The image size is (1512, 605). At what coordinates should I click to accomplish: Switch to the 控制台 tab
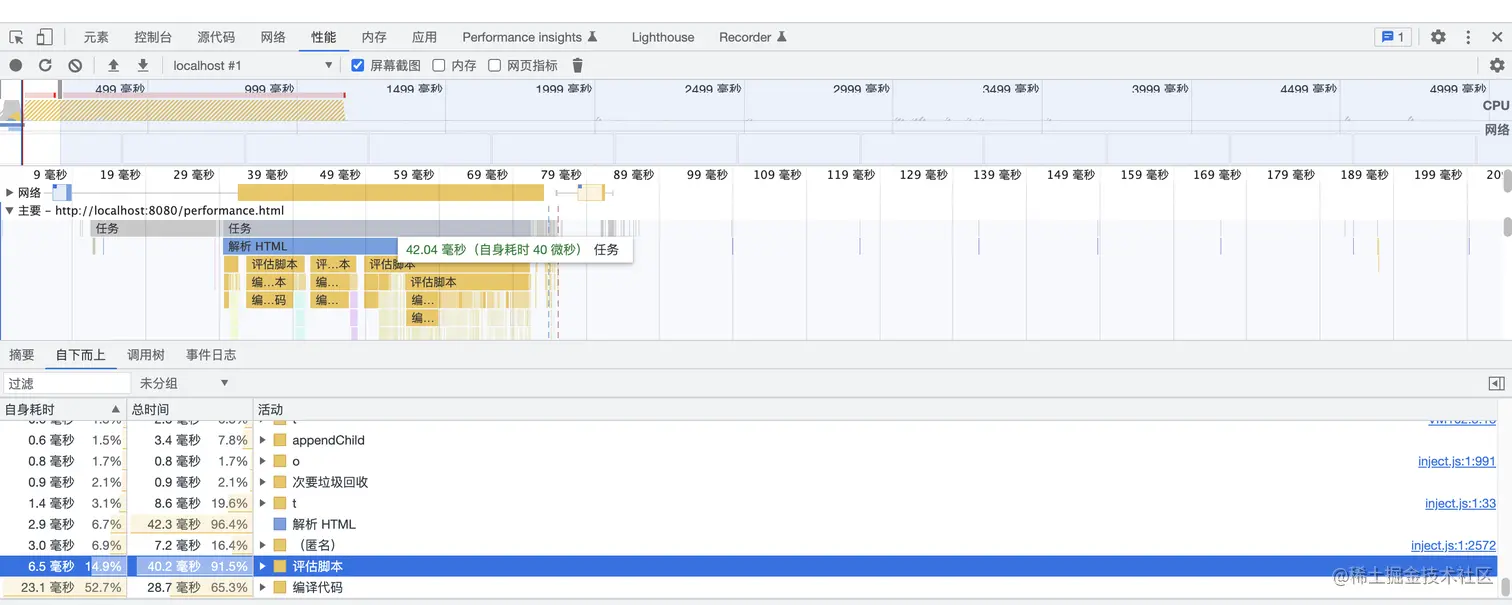pyautogui.click(x=153, y=37)
